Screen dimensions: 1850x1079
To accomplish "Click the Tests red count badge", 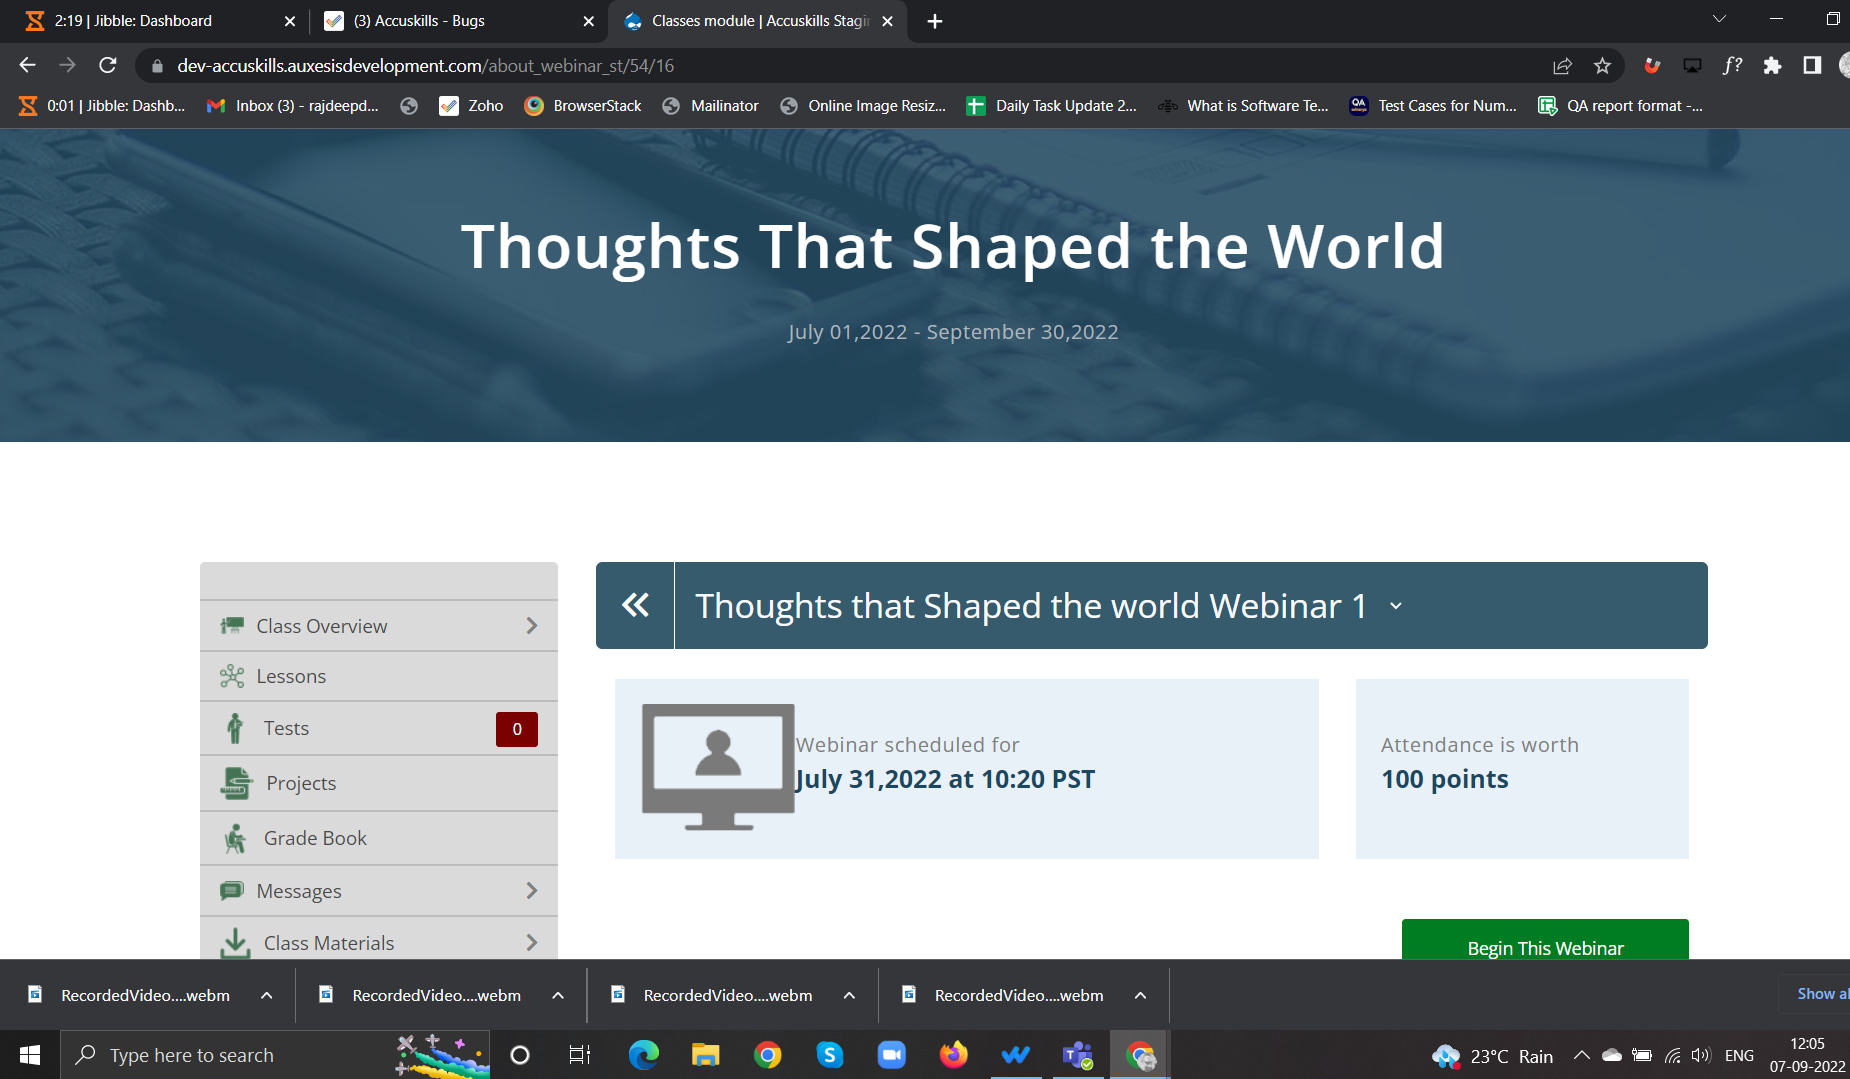I will pyautogui.click(x=516, y=729).
